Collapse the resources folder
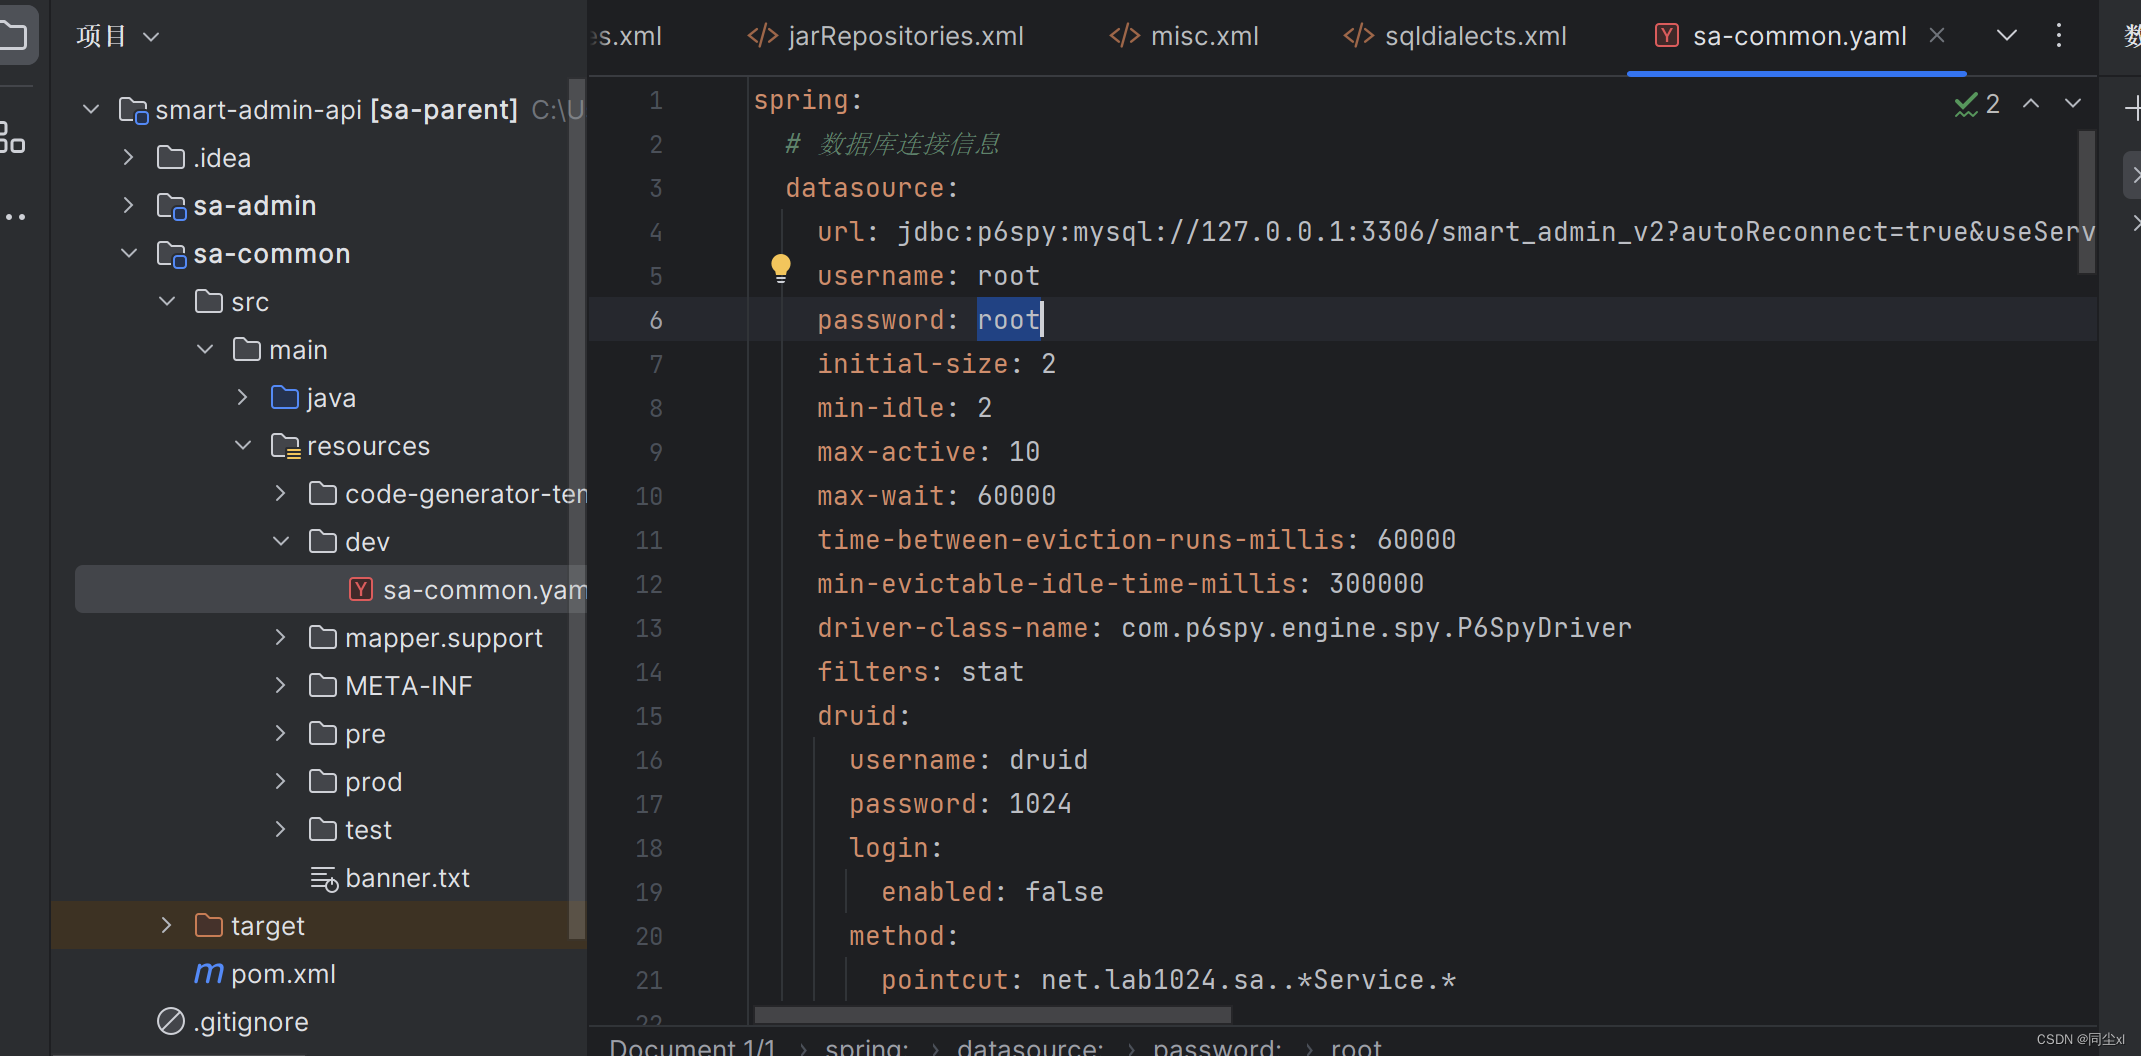2141x1056 pixels. 242,445
